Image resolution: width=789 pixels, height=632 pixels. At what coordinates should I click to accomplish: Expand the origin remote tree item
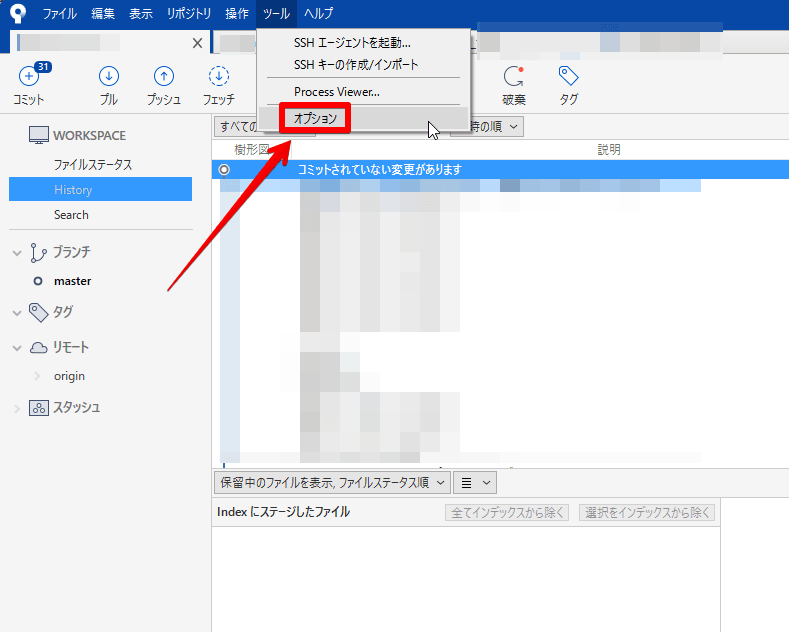[x=37, y=376]
